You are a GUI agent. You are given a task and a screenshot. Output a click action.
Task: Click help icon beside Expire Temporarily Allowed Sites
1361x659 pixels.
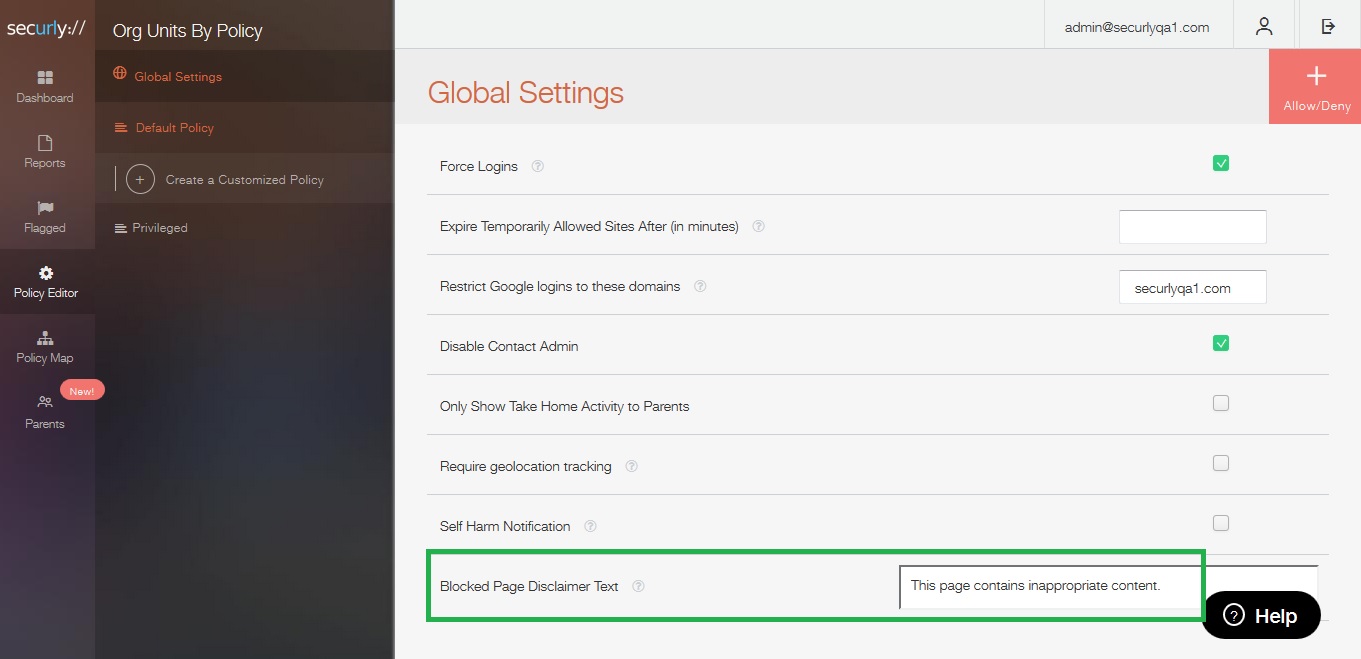pos(758,226)
